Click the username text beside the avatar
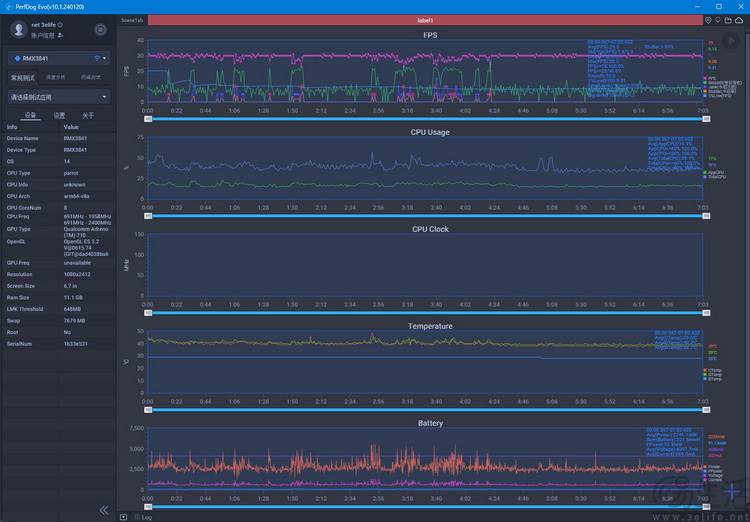Image resolution: width=750 pixels, height=522 pixels. [x=44, y=24]
